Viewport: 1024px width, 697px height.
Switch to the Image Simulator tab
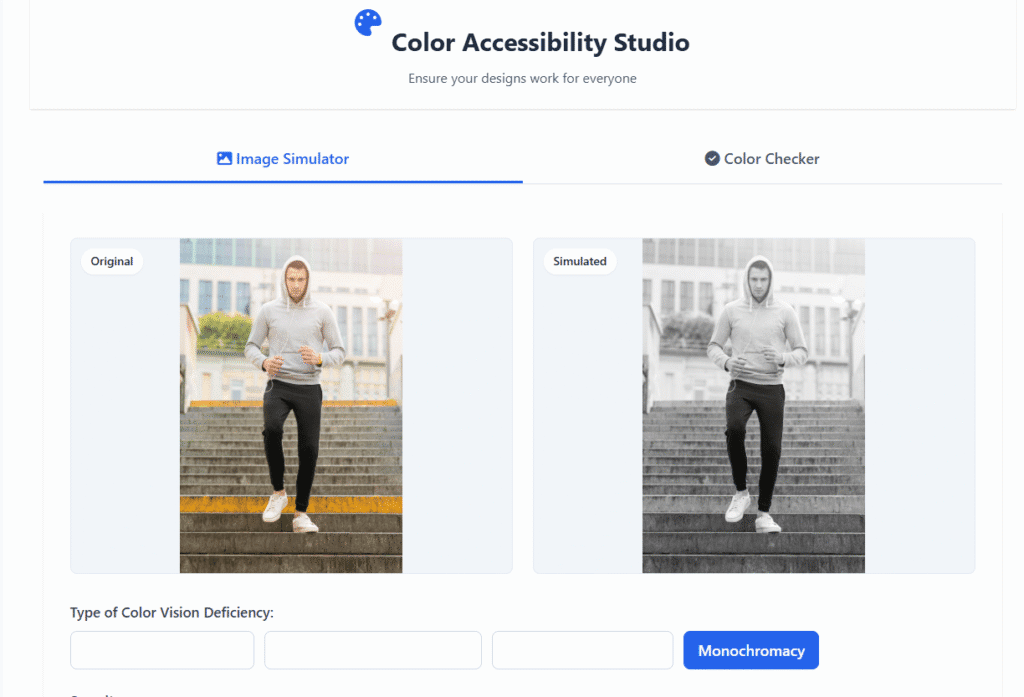point(283,159)
